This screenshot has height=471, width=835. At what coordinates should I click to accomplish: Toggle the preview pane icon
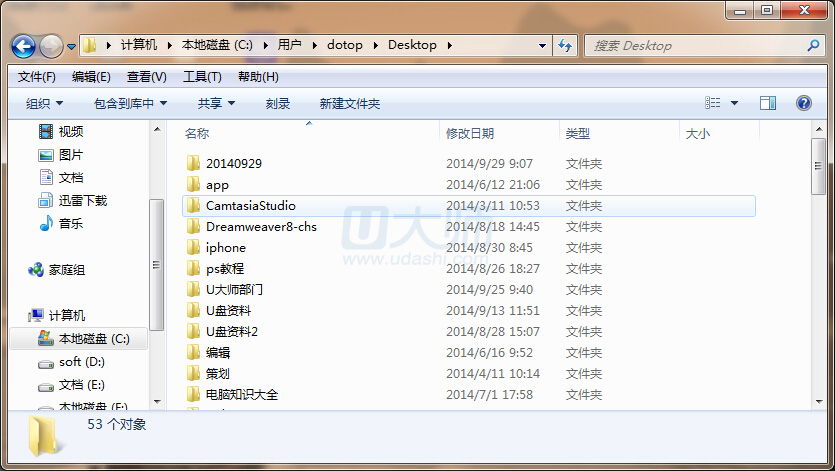point(768,103)
